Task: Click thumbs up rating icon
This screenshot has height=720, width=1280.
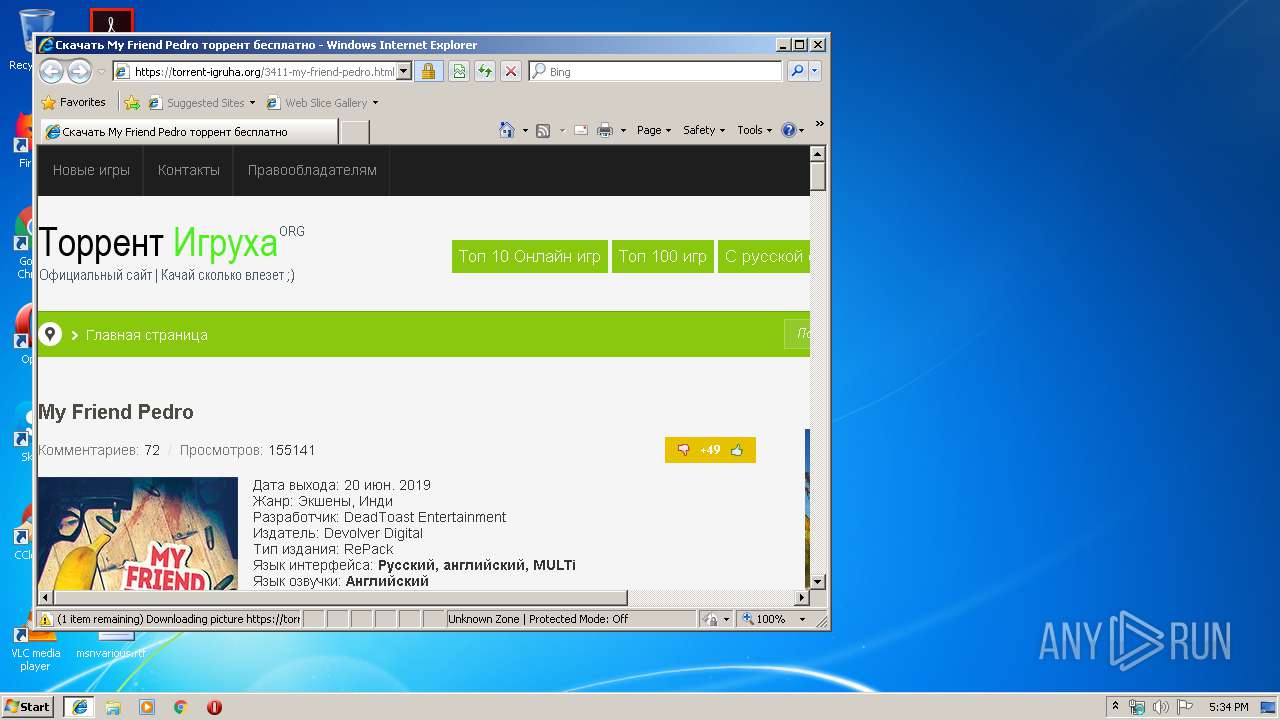Action: point(737,450)
